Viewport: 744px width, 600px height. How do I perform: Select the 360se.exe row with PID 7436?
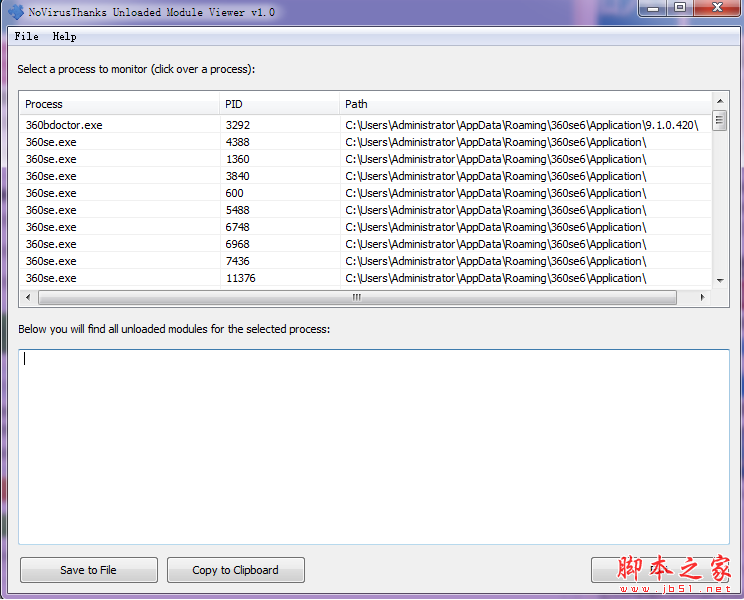pos(365,261)
